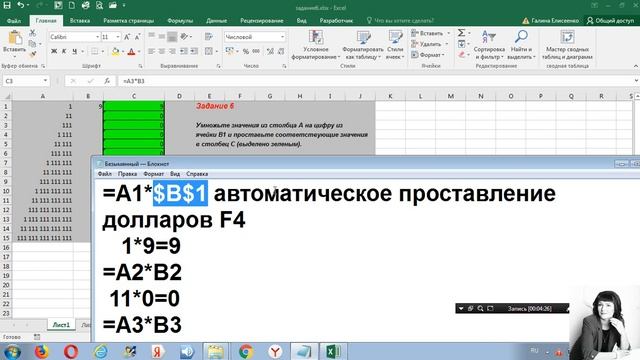Screen dimensions: 640x360
Task: Switch to the Разработчик tab
Action: click(x=336, y=20)
